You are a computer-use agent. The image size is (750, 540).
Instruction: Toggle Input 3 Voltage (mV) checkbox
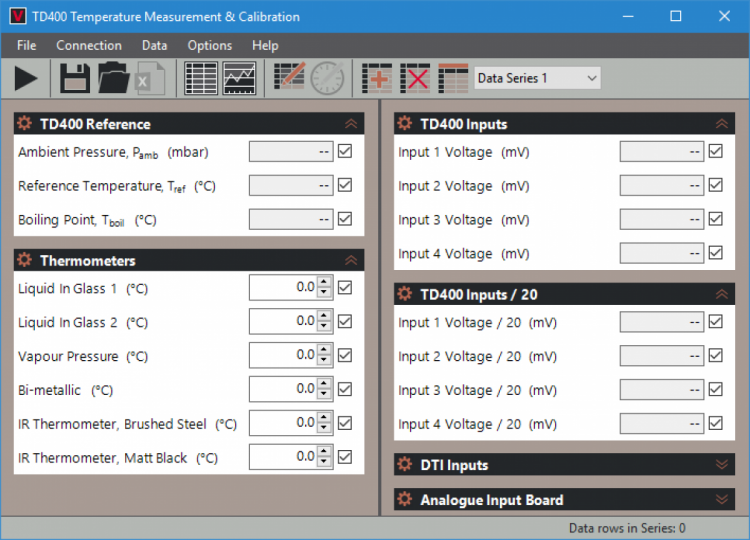pos(716,219)
